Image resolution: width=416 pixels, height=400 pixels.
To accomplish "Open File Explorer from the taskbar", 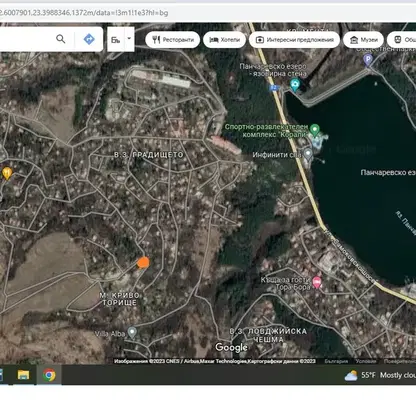I will click(x=23, y=375).
